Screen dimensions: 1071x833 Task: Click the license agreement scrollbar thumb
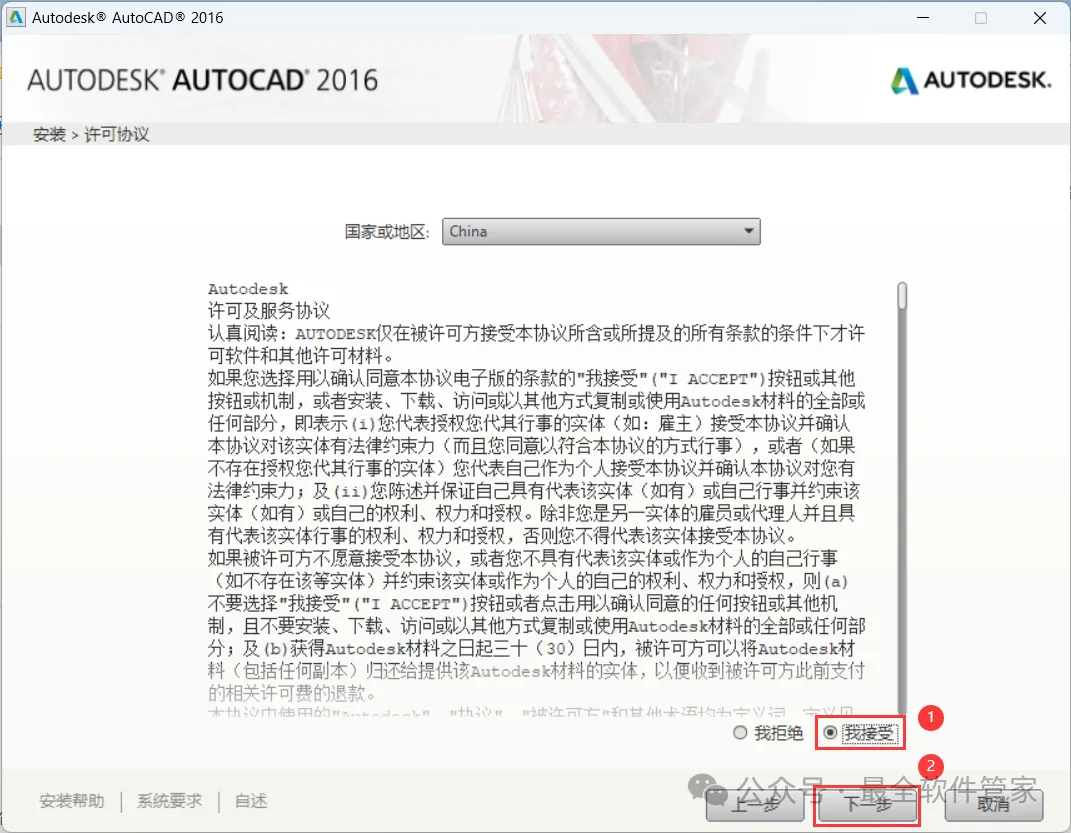pyautogui.click(x=902, y=296)
